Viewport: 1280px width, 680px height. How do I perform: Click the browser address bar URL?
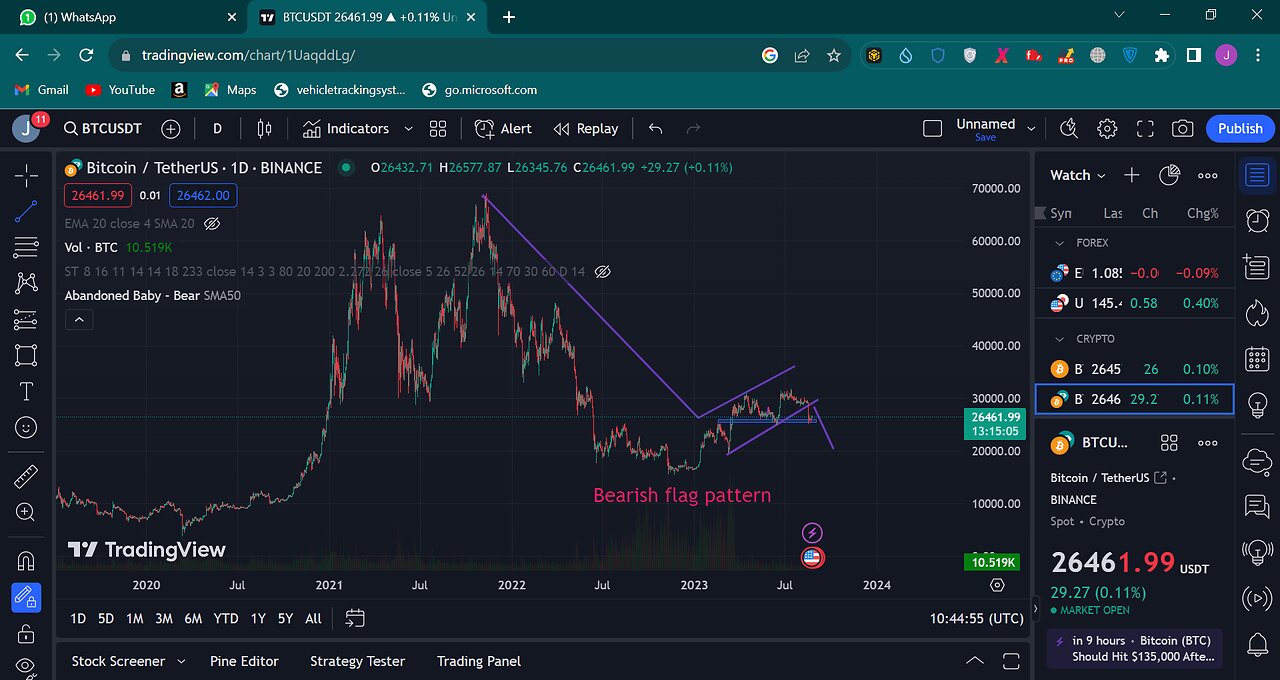tap(248, 56)
